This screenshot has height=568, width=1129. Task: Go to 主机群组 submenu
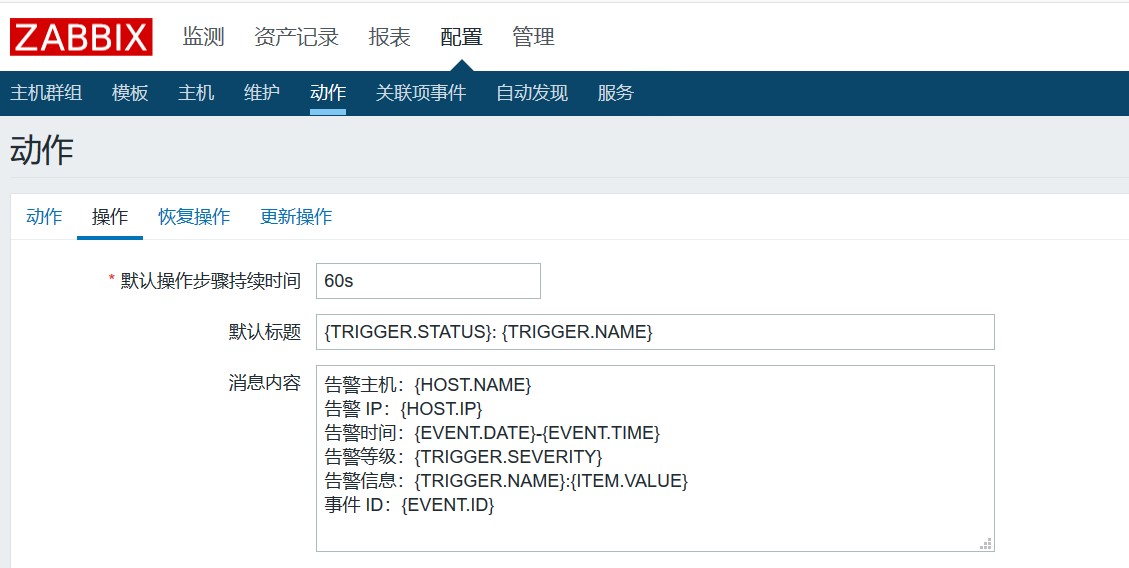point(46,93)
